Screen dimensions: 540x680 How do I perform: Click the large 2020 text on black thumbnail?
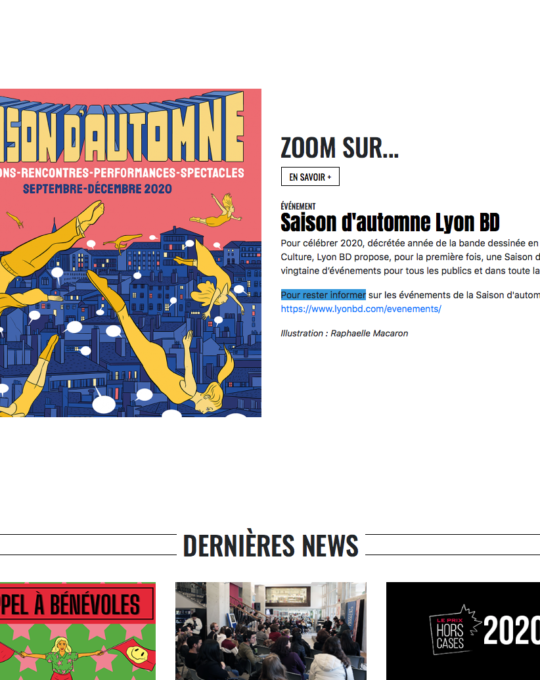coord(512,631)
